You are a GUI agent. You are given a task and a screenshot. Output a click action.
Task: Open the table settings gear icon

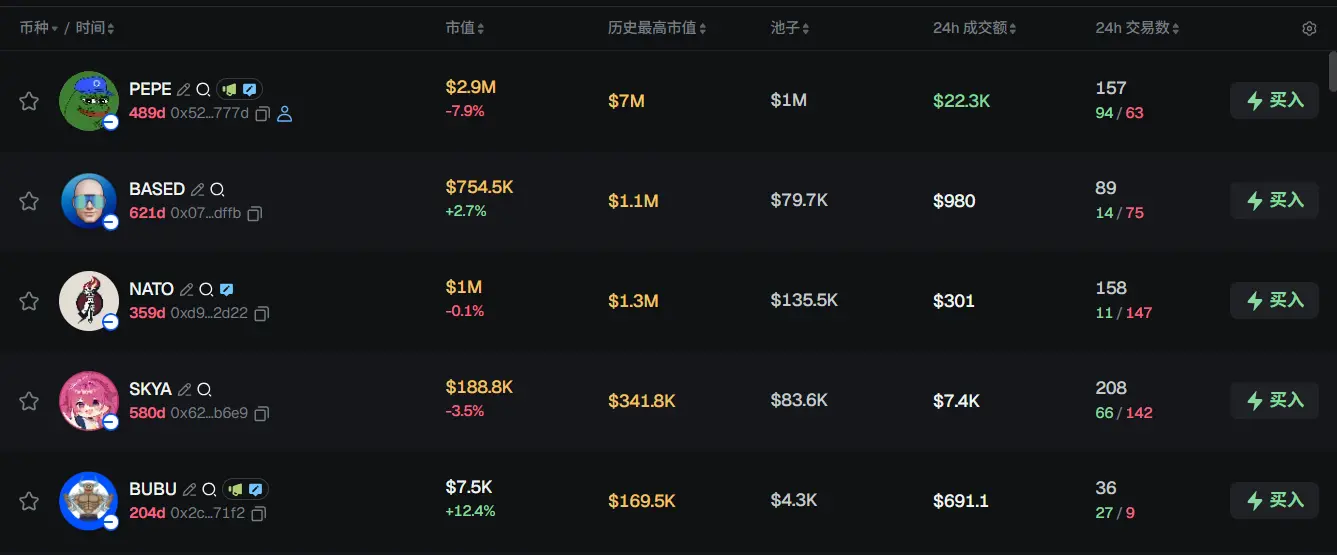coord(1309,29)
